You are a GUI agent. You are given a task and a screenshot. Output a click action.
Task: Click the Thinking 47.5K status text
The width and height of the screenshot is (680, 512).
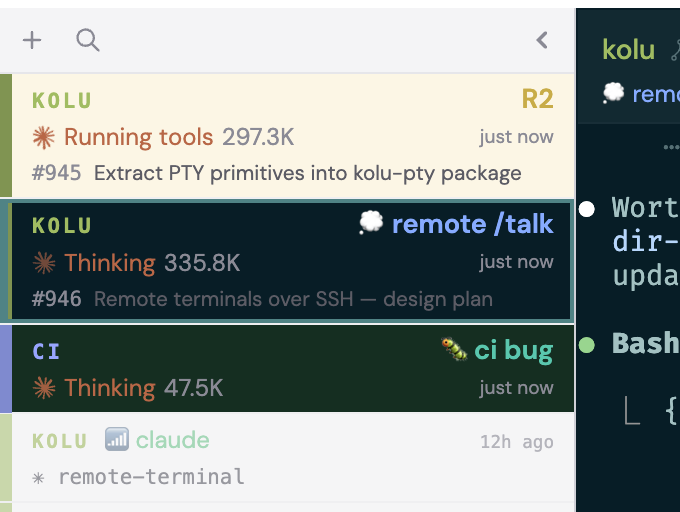[x=144, y=388]
